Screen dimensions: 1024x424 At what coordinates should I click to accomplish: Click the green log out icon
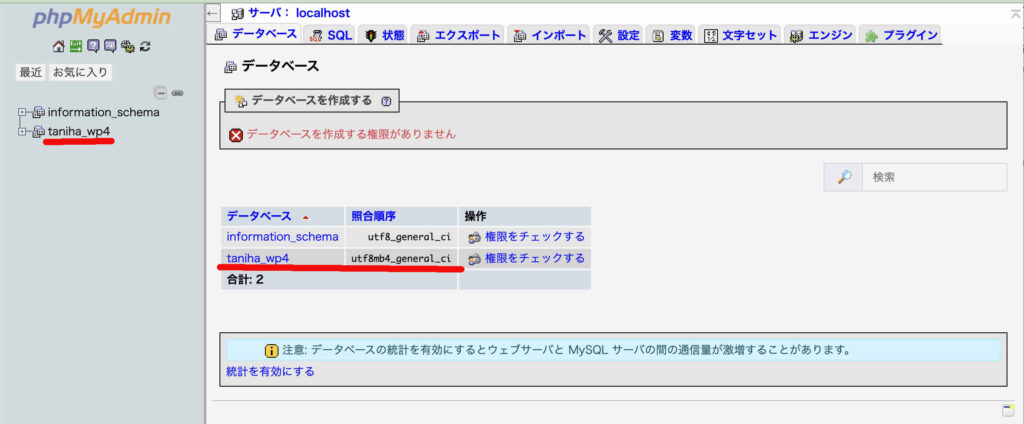click(x=76, y=46)
